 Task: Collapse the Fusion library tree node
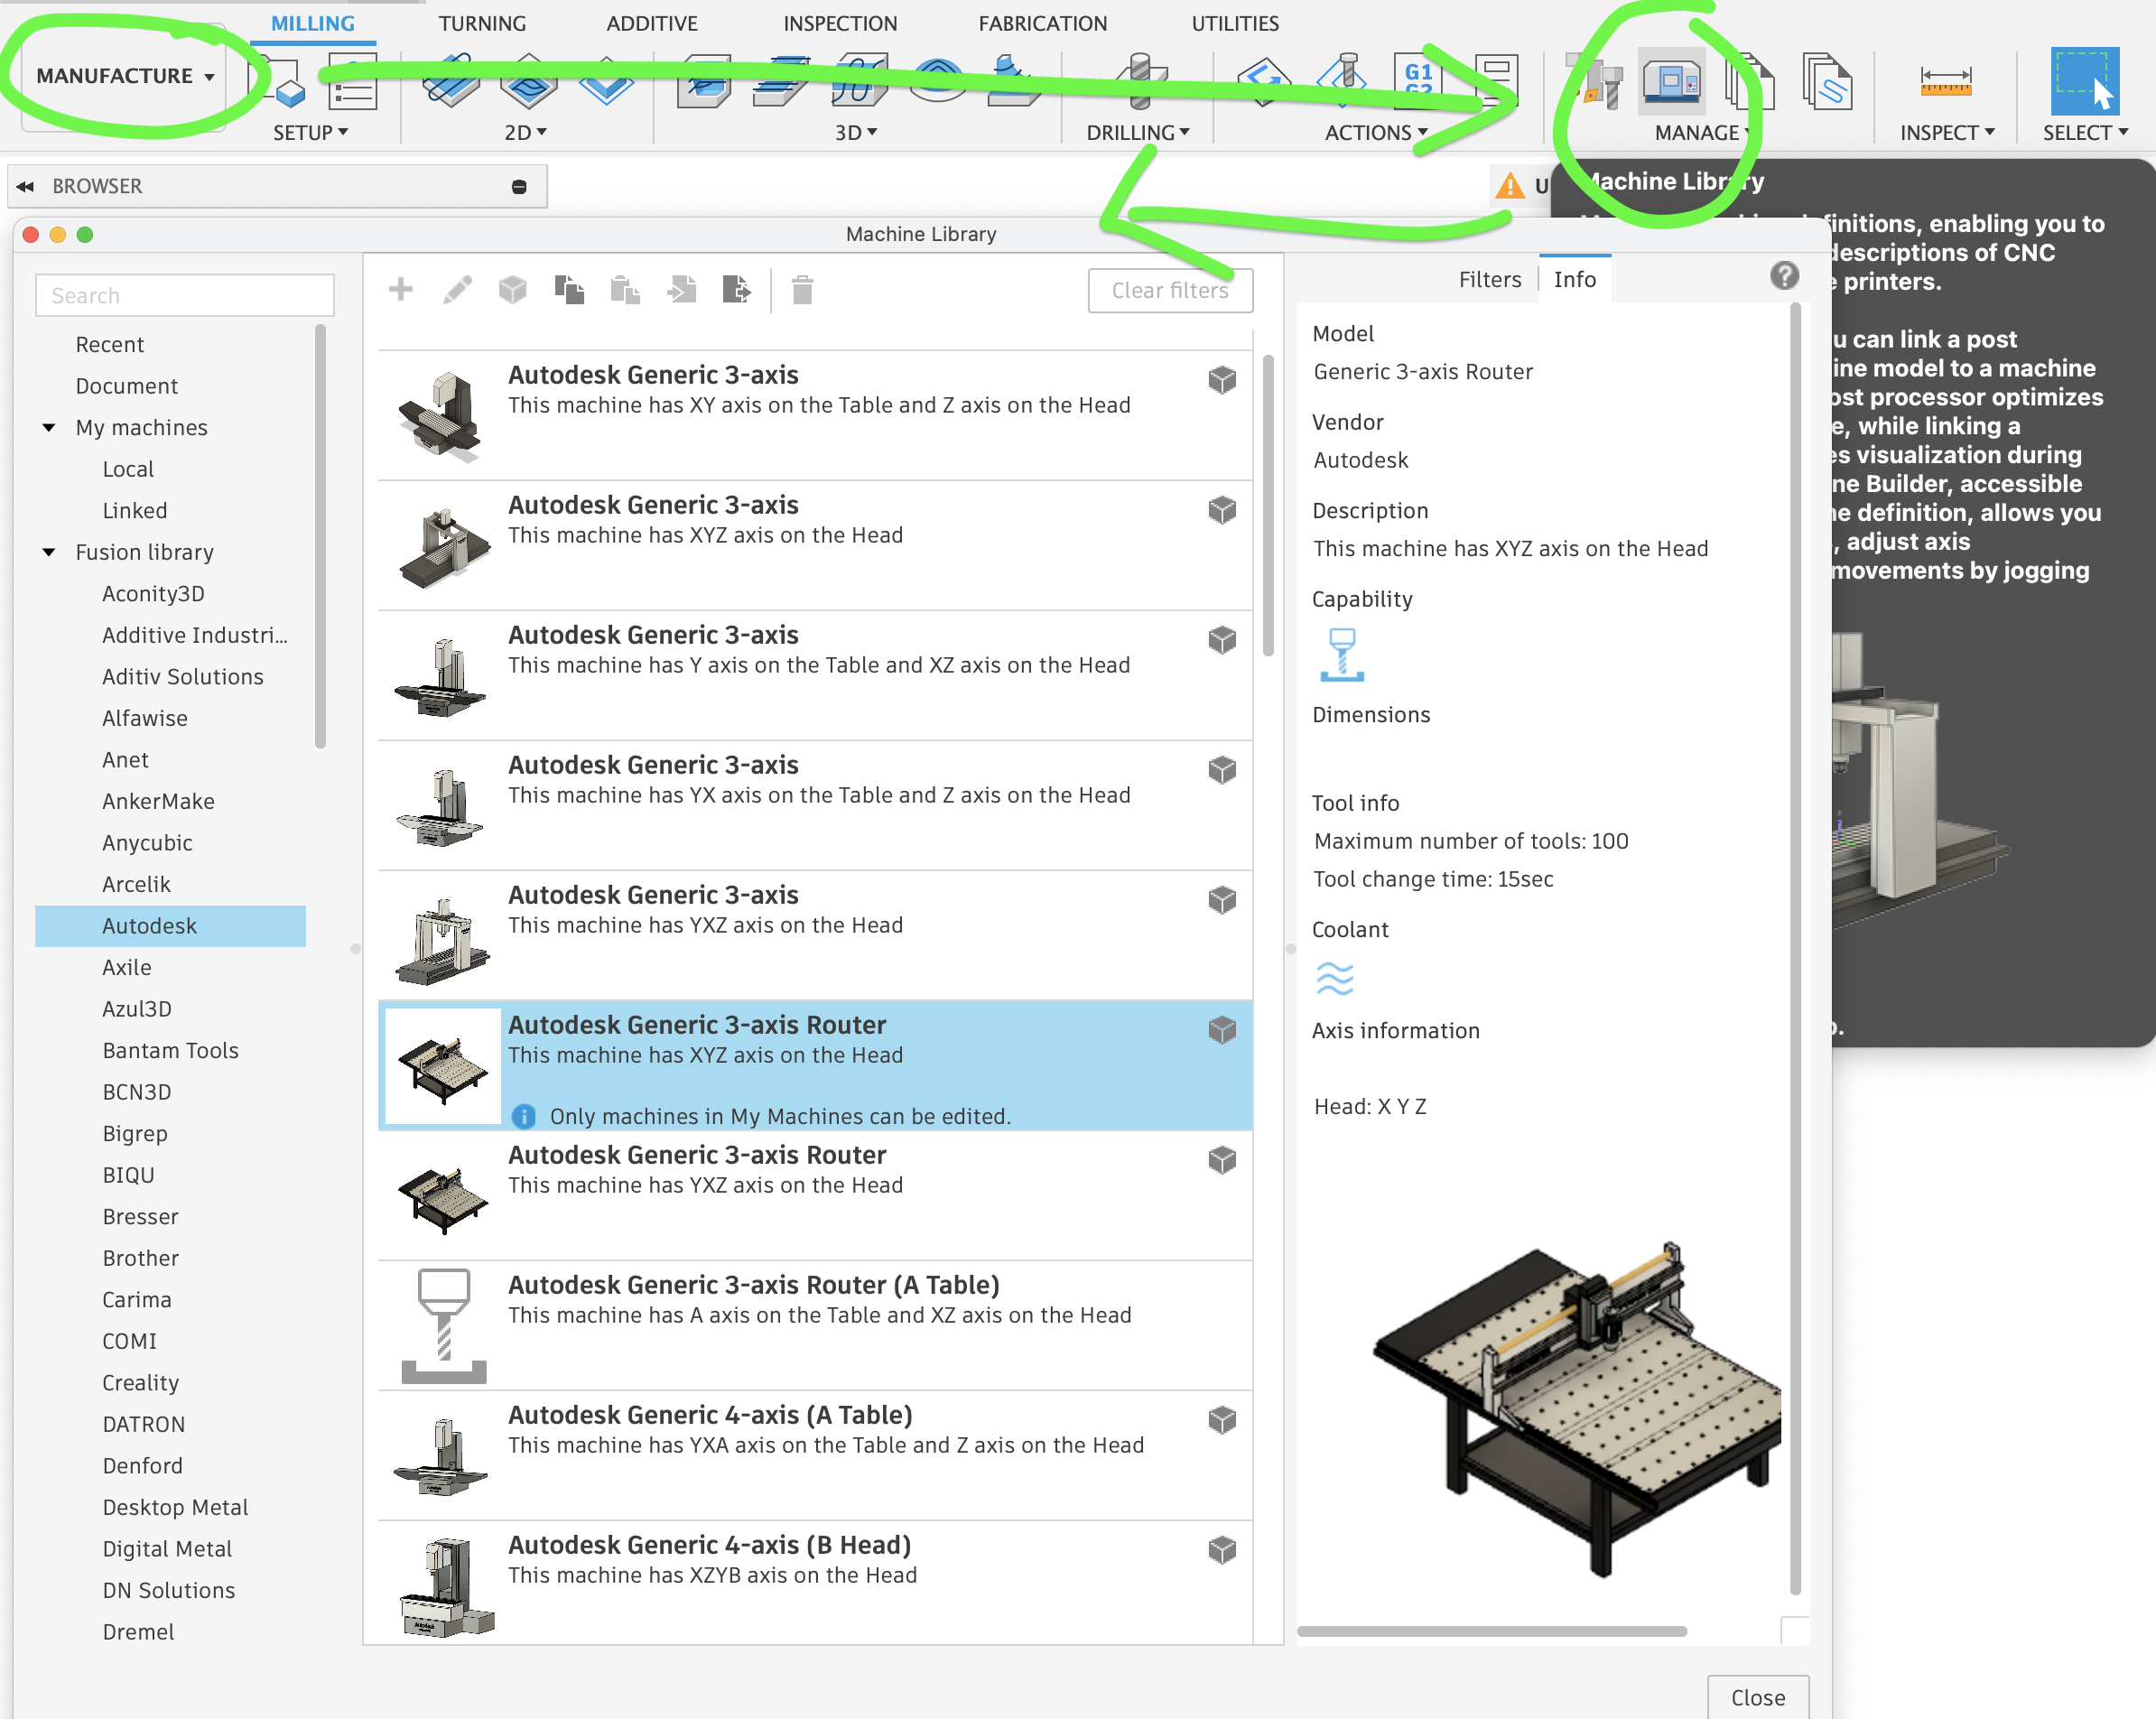[49, 552]
